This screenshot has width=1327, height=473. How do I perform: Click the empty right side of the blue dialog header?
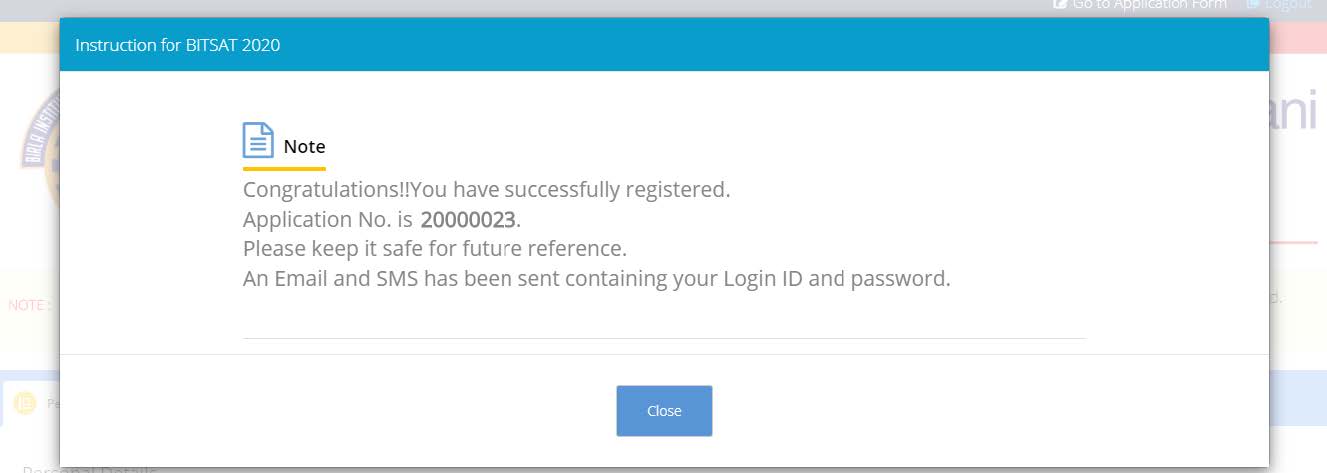pos(900,45)
